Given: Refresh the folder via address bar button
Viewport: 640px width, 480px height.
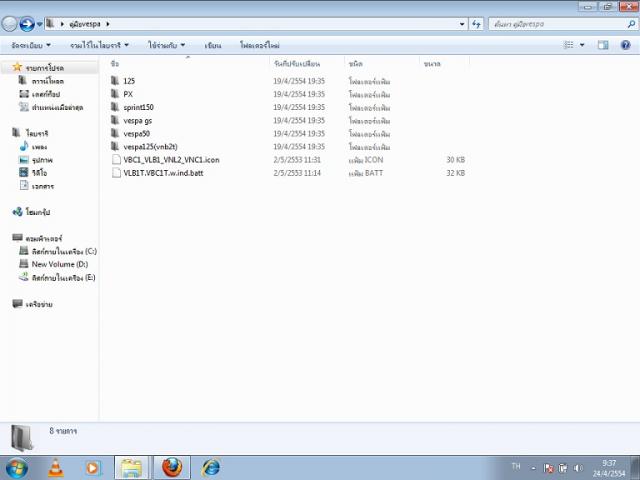Looking at the screenshot, I should [476, 23].
